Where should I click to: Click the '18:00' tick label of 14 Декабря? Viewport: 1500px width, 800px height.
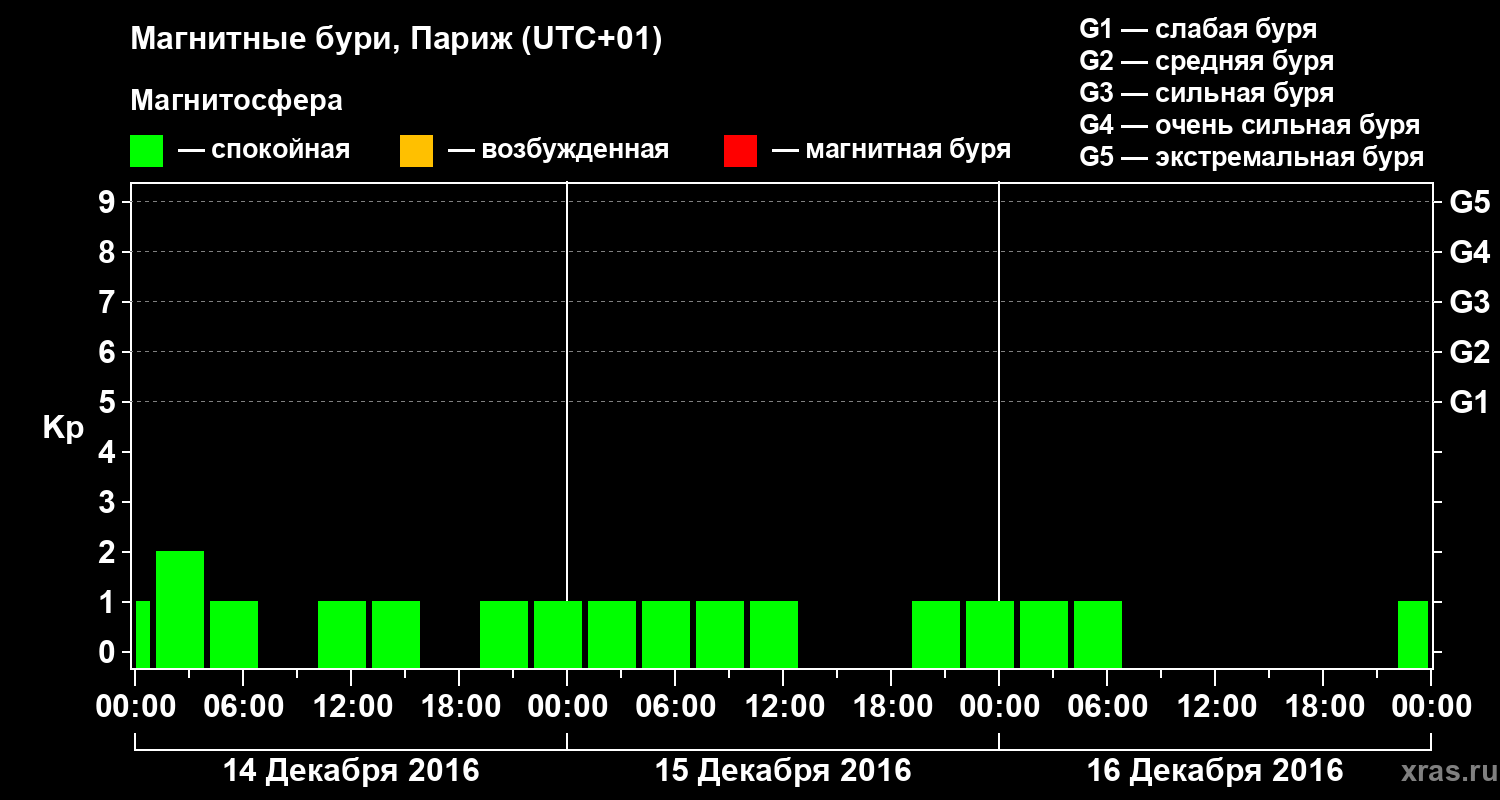click(x=459, y=707)
